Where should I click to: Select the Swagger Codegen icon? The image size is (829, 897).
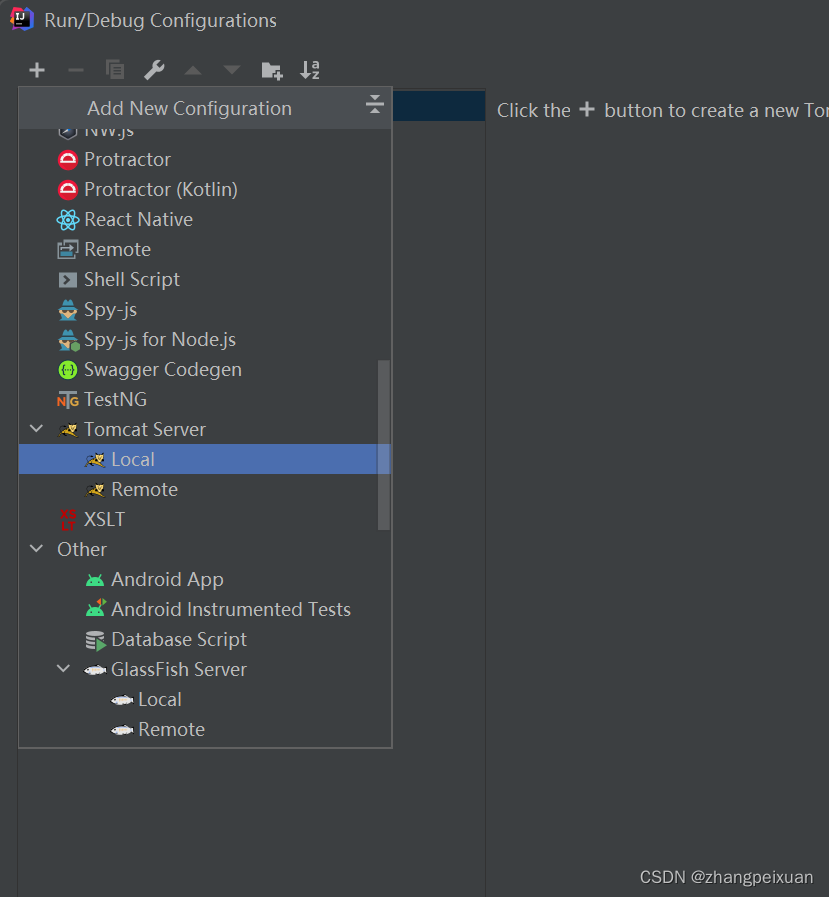[x=68, y=370]
